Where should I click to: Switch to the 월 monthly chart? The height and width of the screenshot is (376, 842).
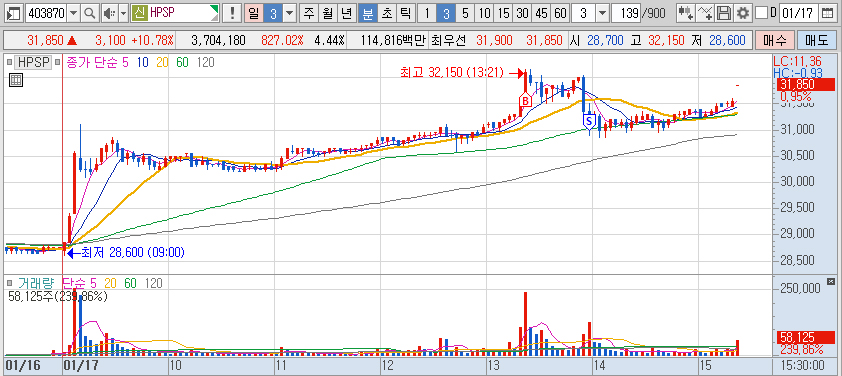coord(328,13)
